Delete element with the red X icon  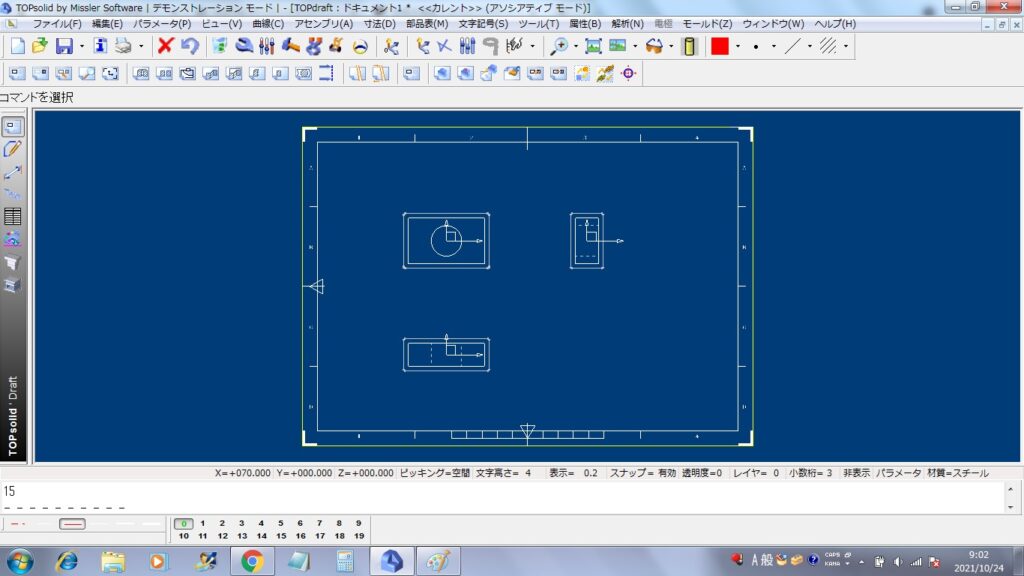point(165,46)
